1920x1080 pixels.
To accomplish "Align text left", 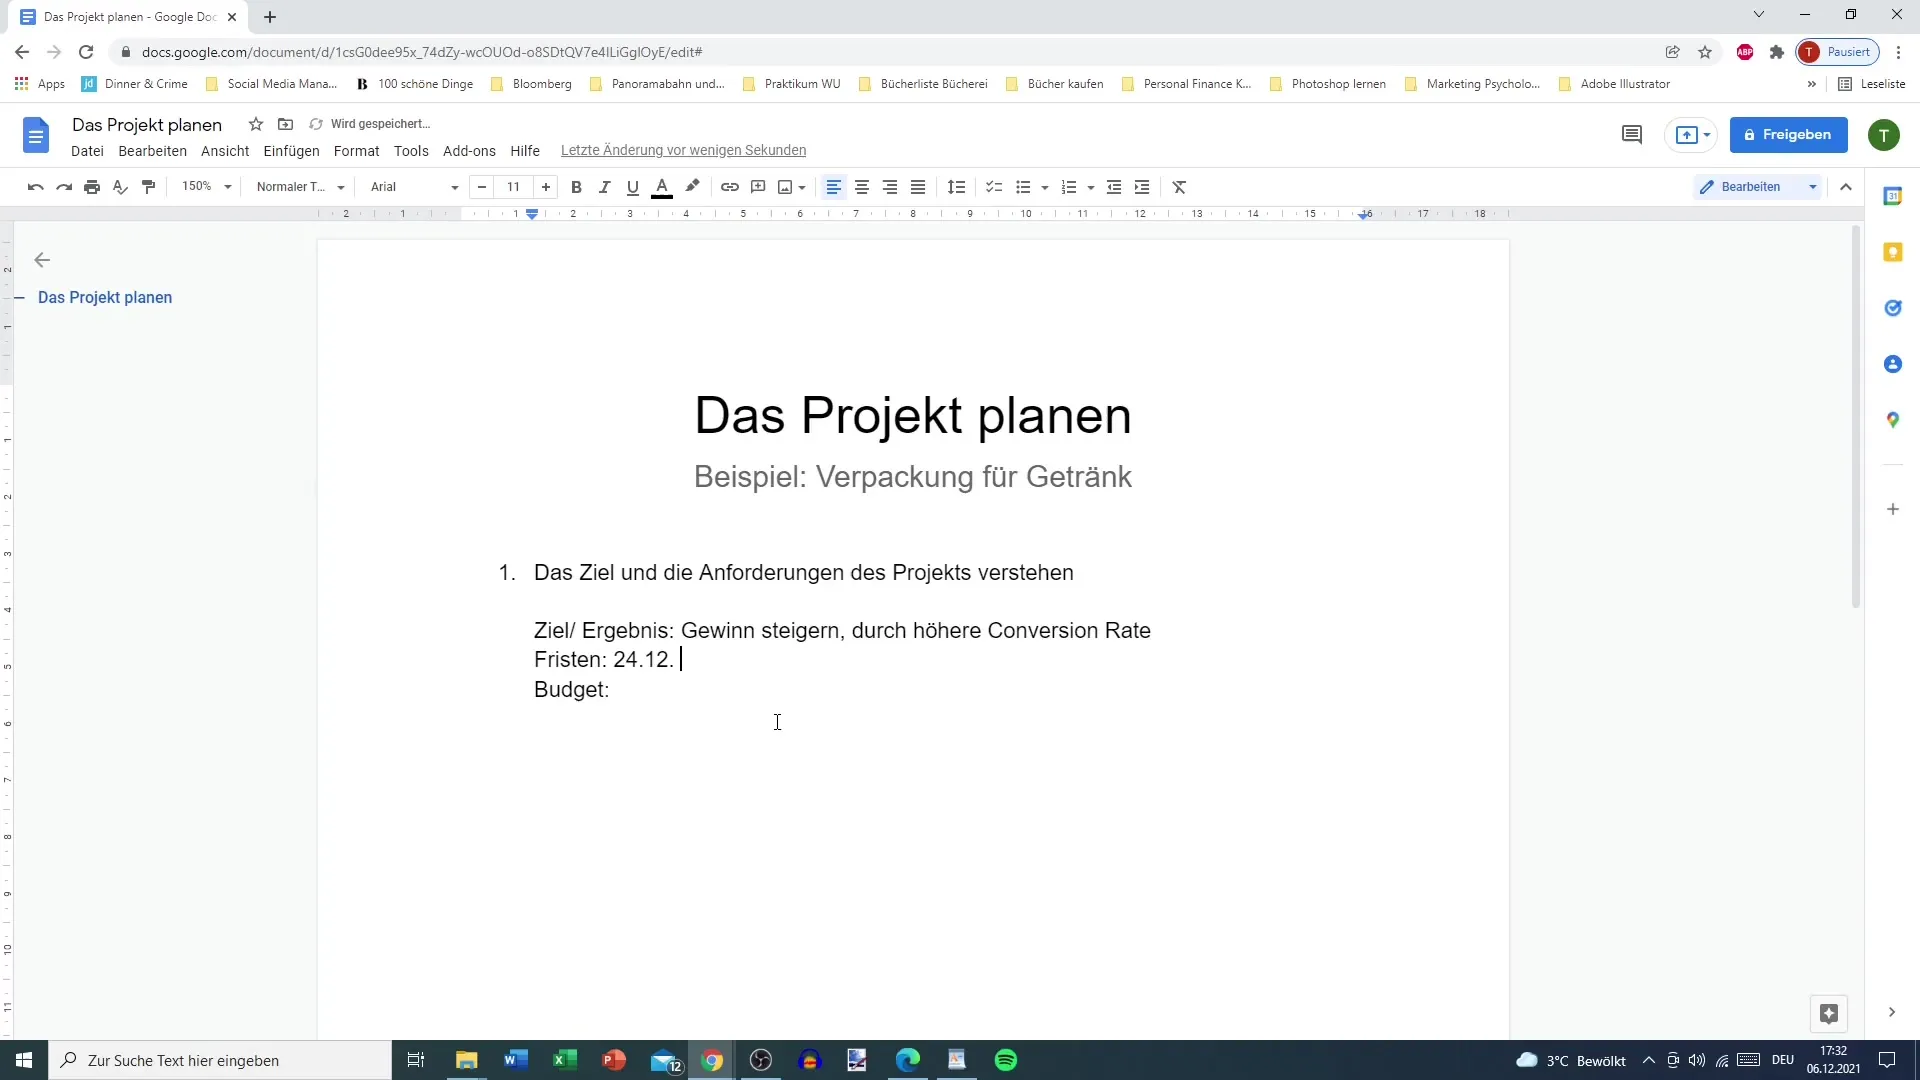I will click(x=834, y=187).
